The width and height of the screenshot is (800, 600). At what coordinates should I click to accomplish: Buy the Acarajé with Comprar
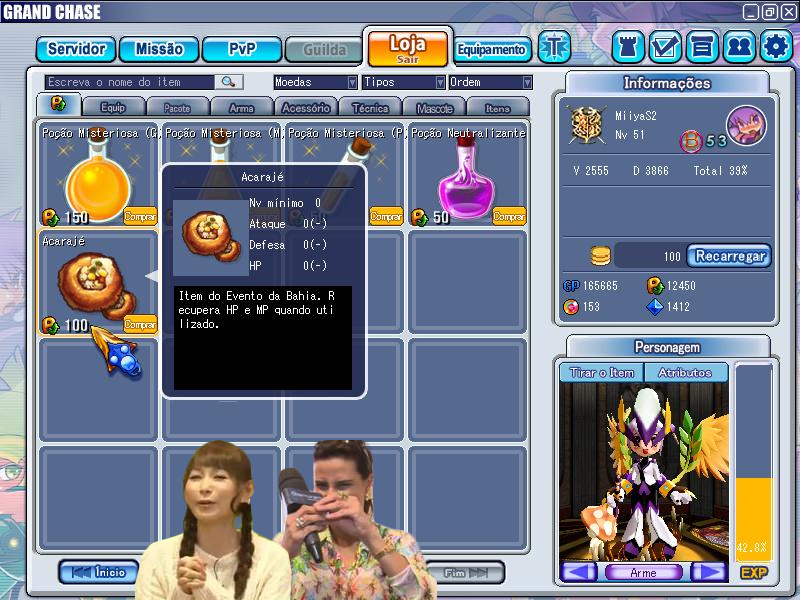click(x=140, y=324)
